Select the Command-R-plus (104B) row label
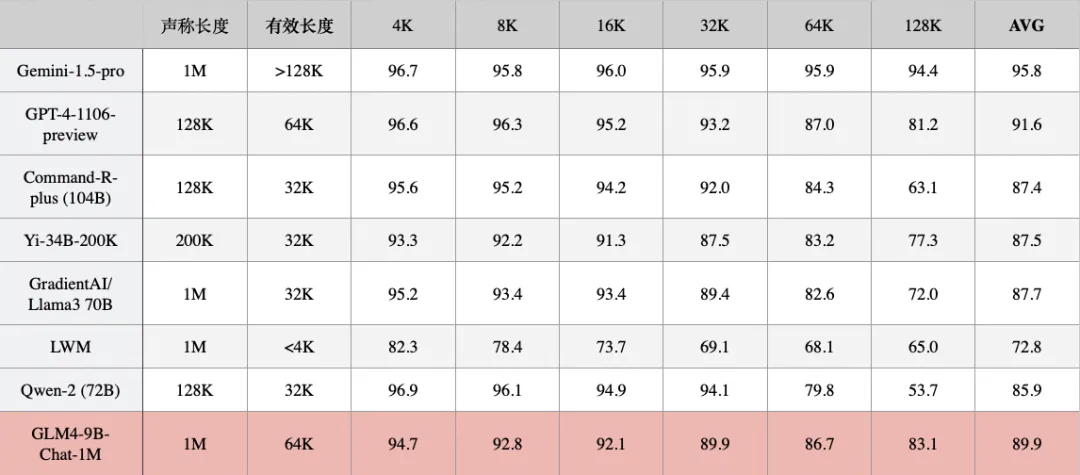Screen dimensions: 1080x475 click(x=72, y=187)
